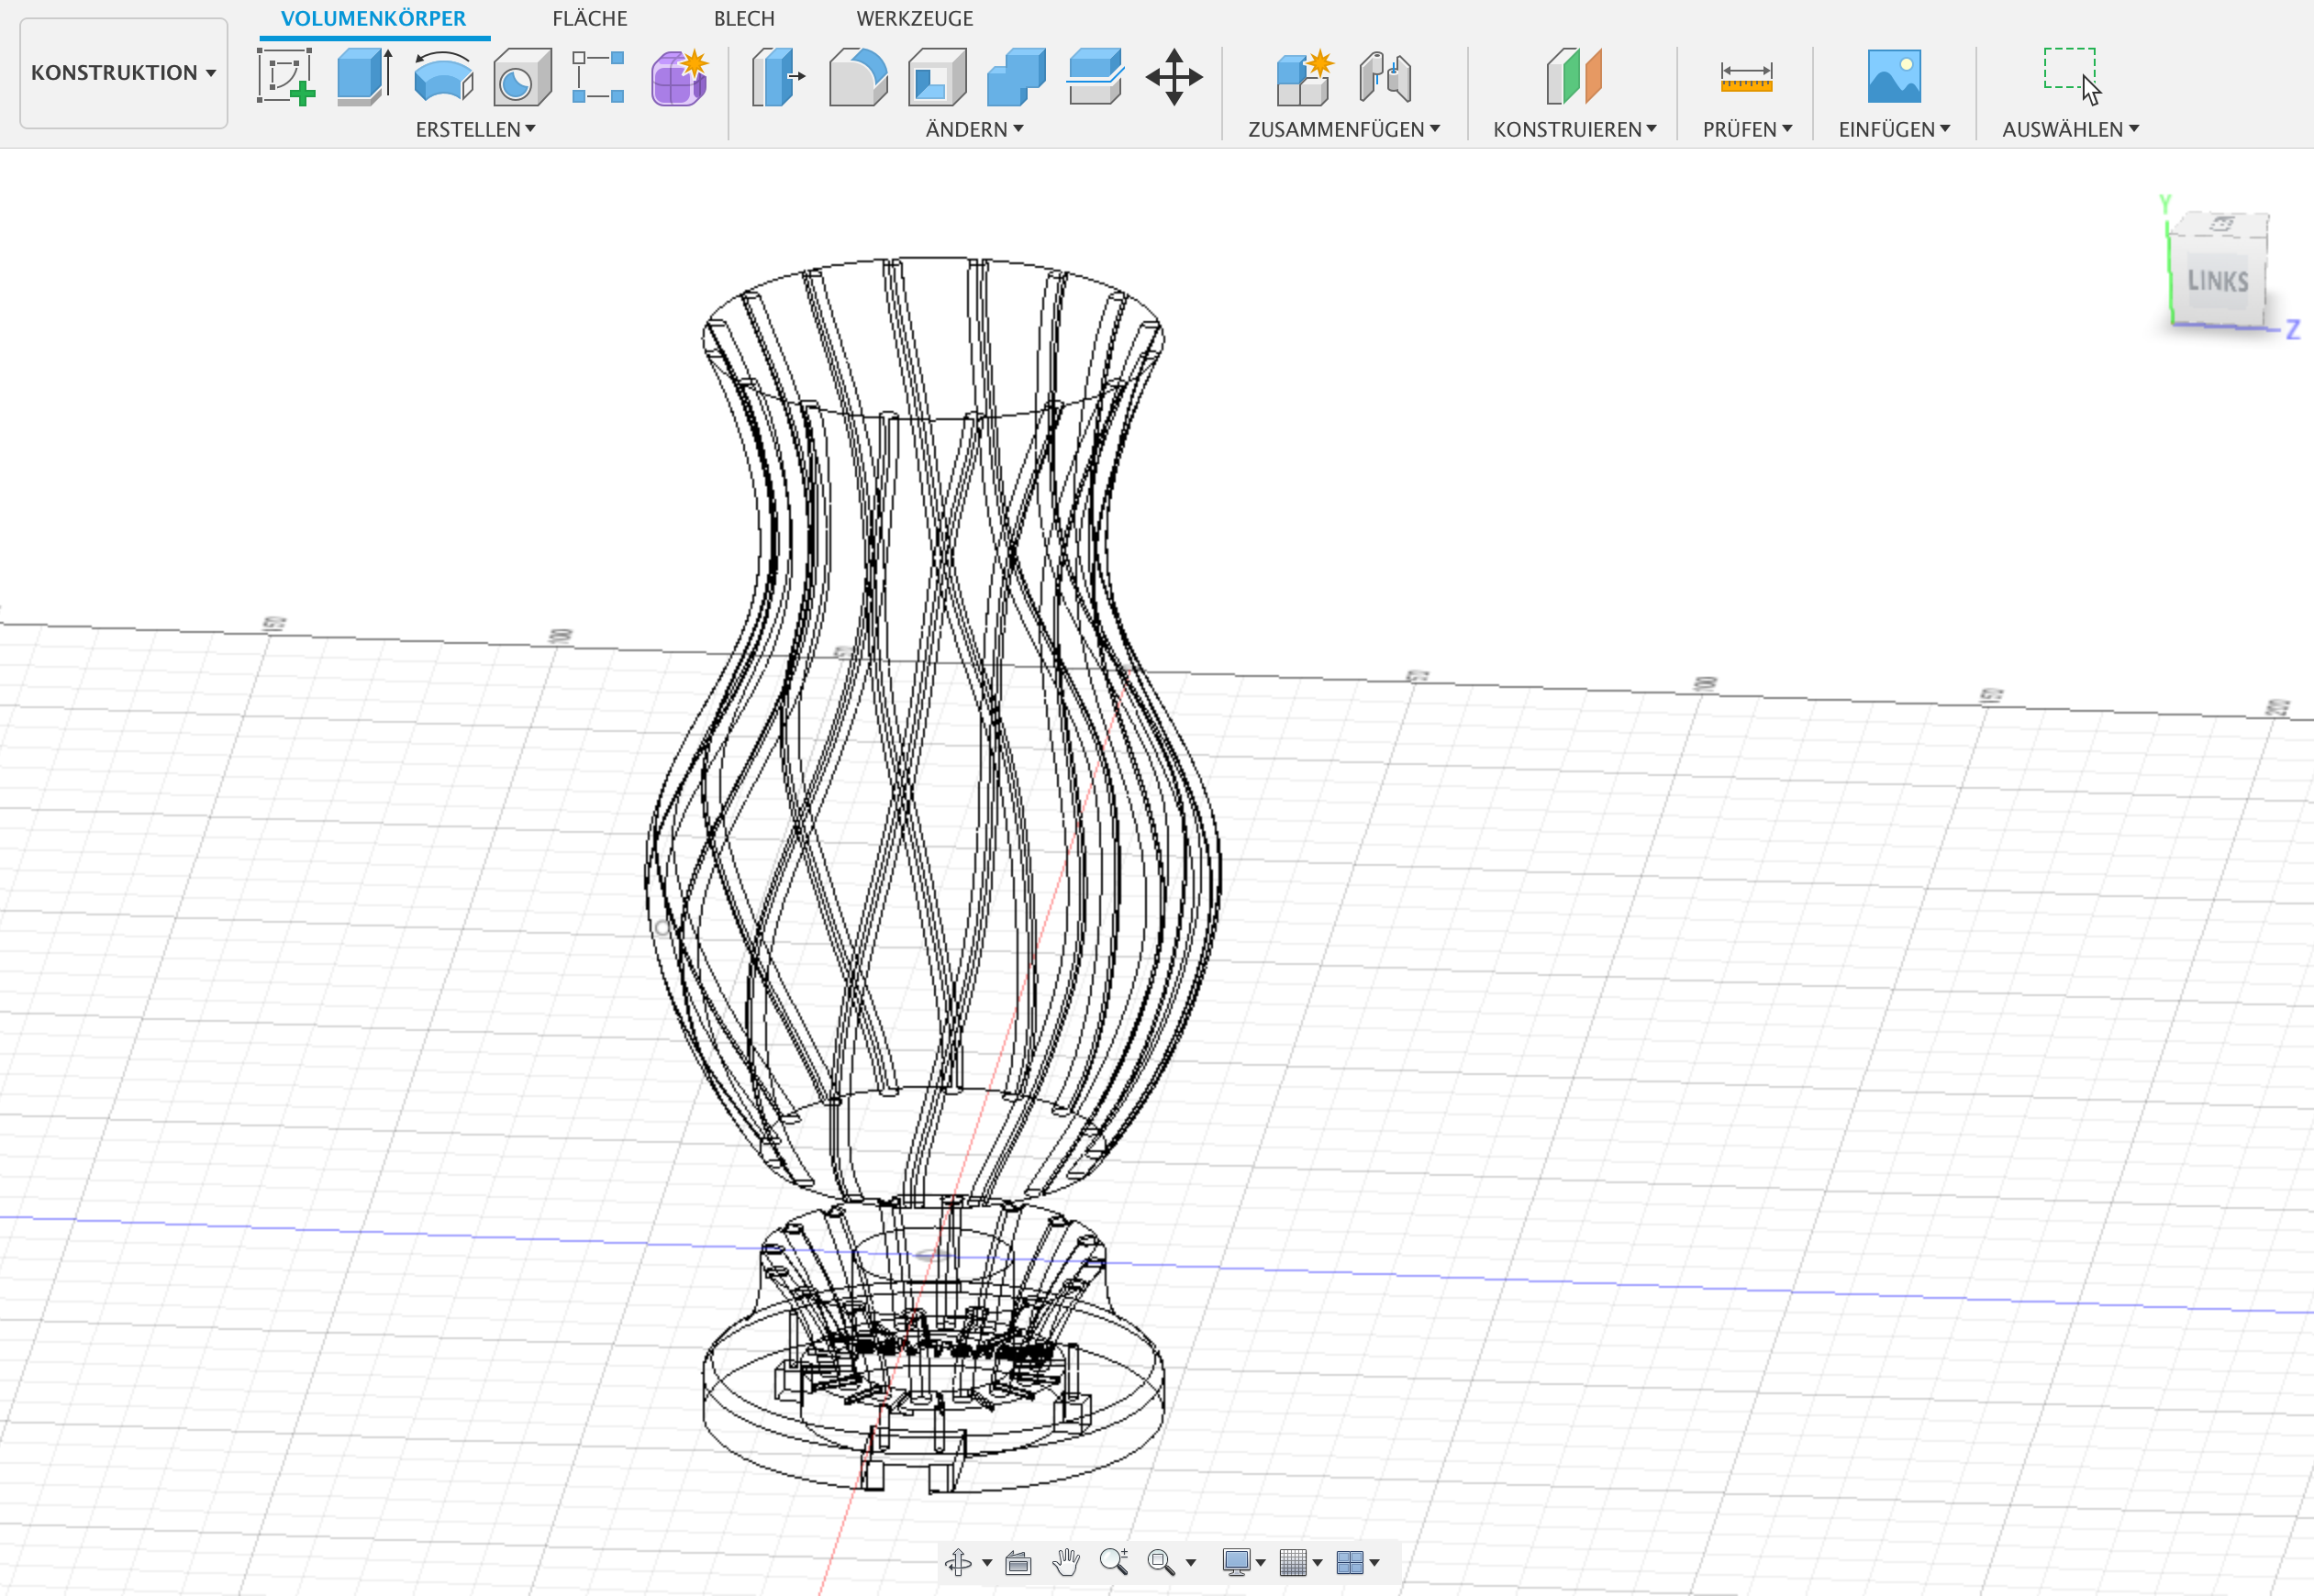This screenshot has width=2314, height=1596.
Task: Switch to the WERKZEUGE tab
Action: [915, 18]
